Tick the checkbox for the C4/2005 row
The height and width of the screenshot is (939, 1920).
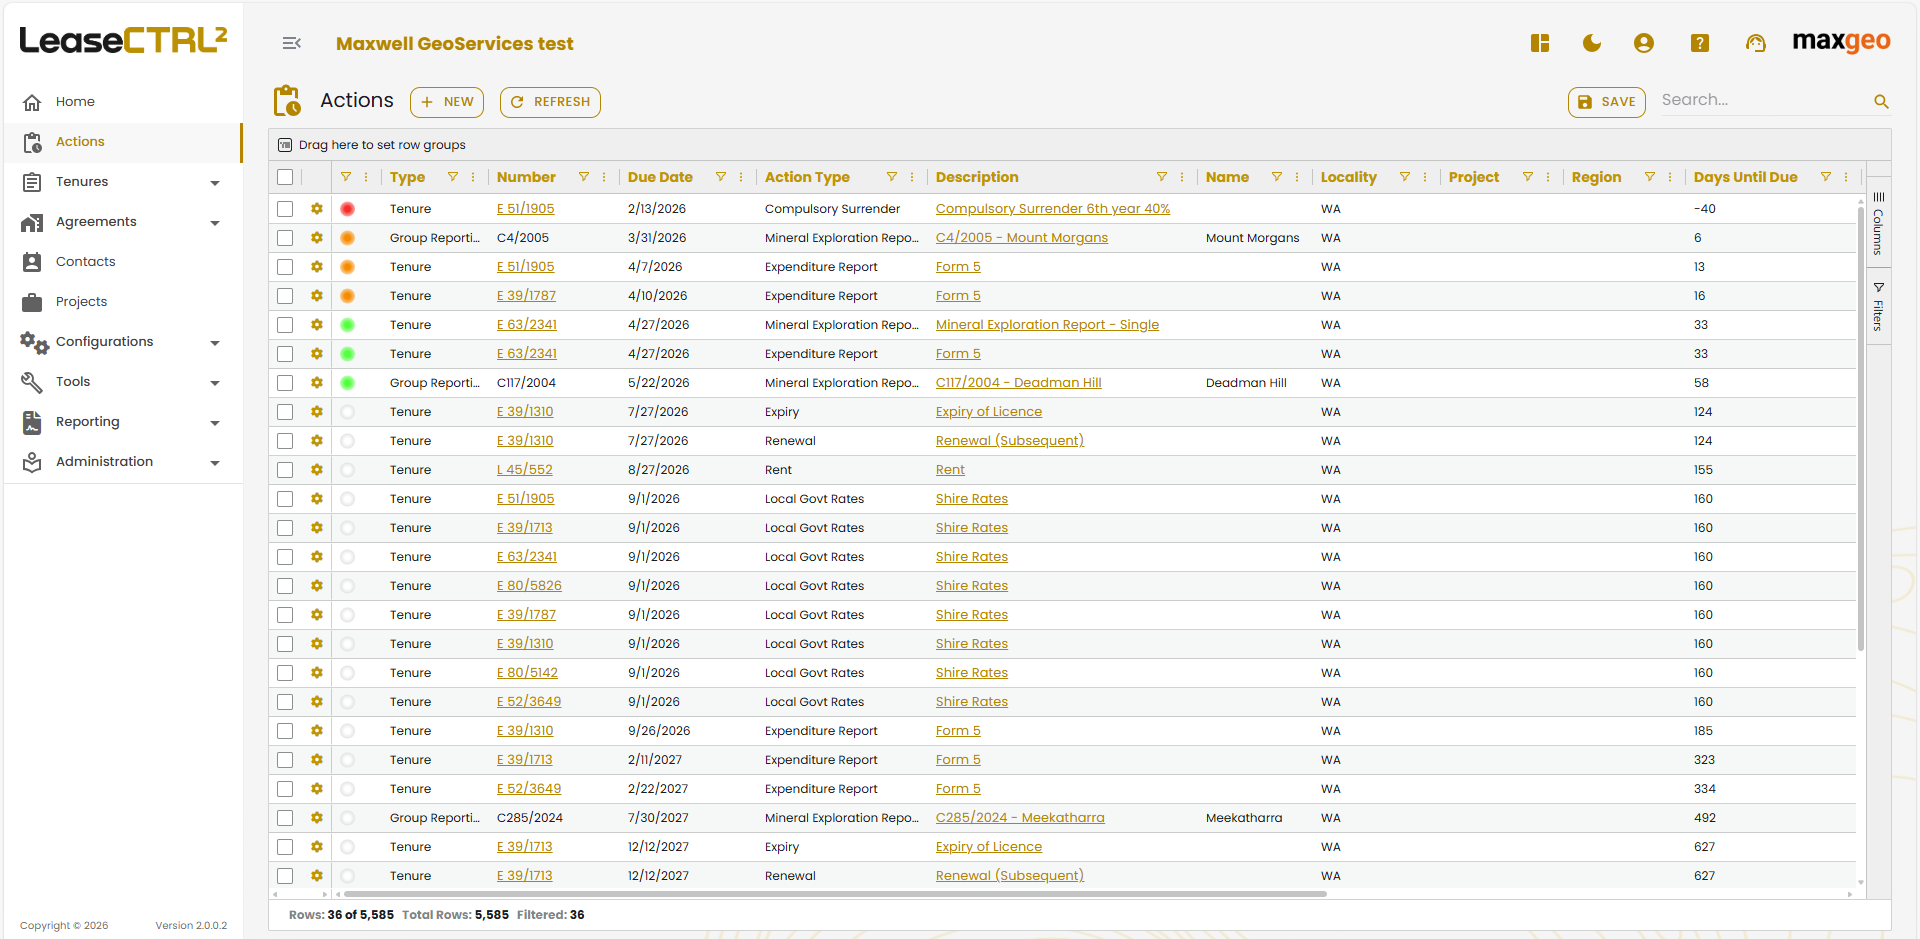285,238
